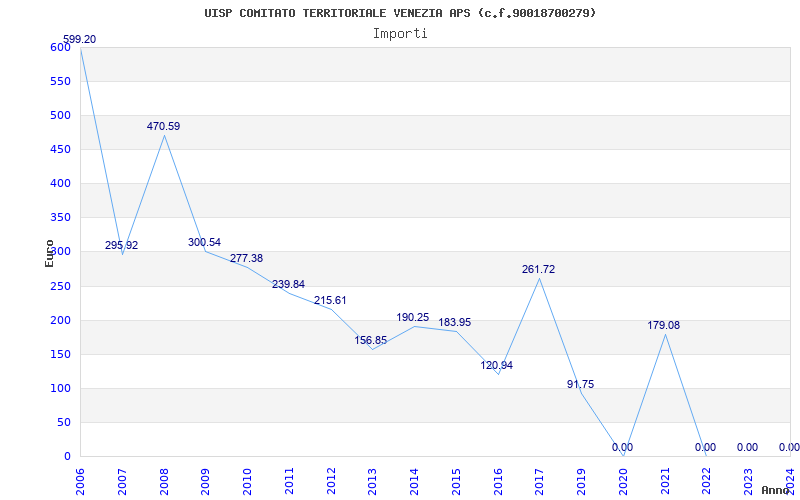Select the 295.92 data label
Image resolution: width=800 pixels, height=500 pixels.
coord(121,245)
